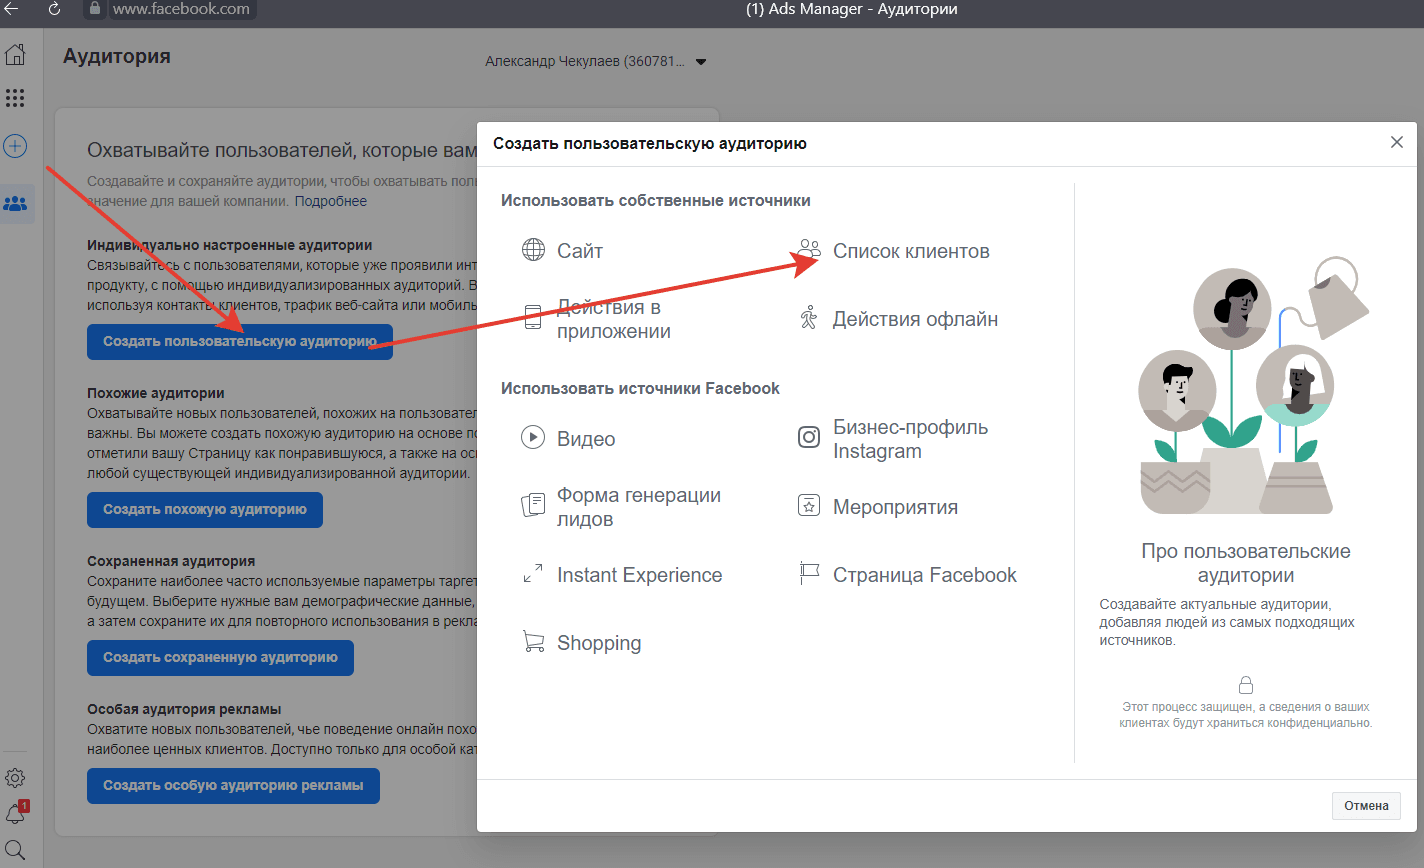Click the play icon beside Видео
This screenshot has height=868, width=1424.
(x=533, y=437)
